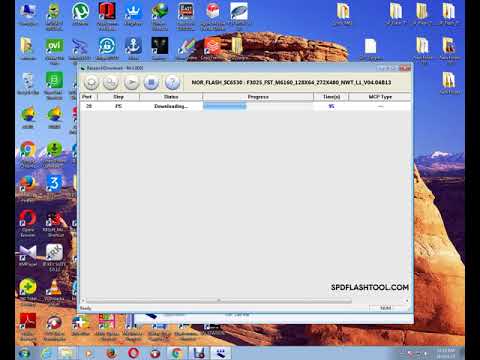Screen dimensions: 480x360
Task: Select the Internet Download Manager desktop icon
Action: pos(160,16)
